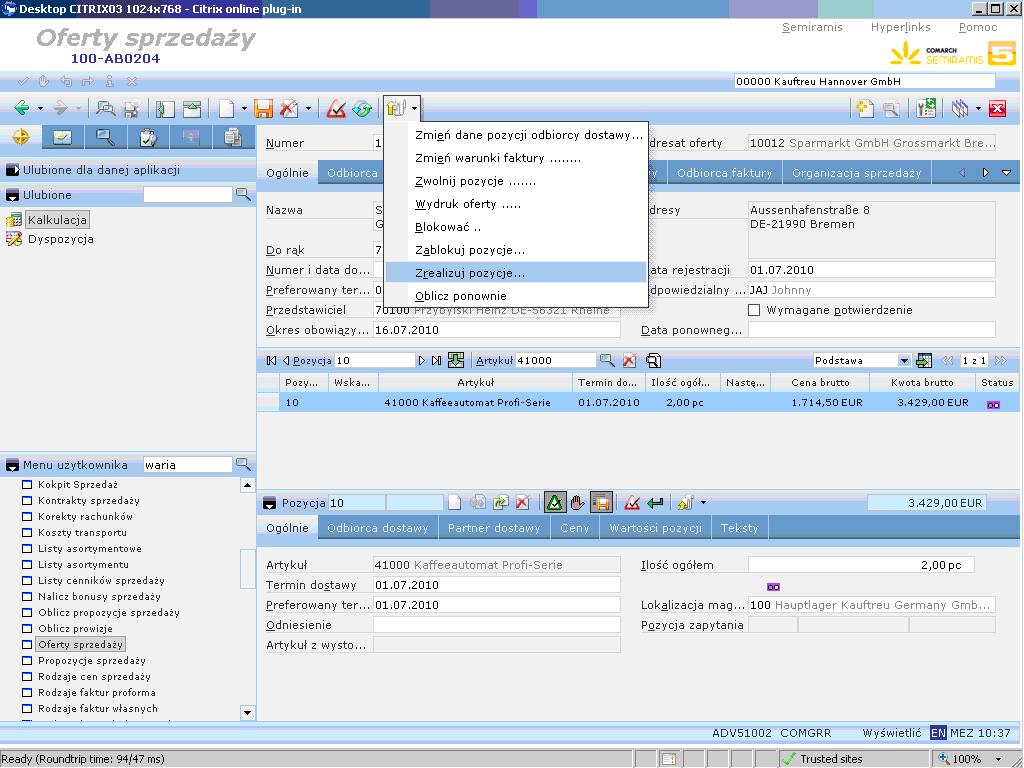The image size is (1024, 768).
Task: Click the orange save diskette icon
Action: tap(263, 108)
